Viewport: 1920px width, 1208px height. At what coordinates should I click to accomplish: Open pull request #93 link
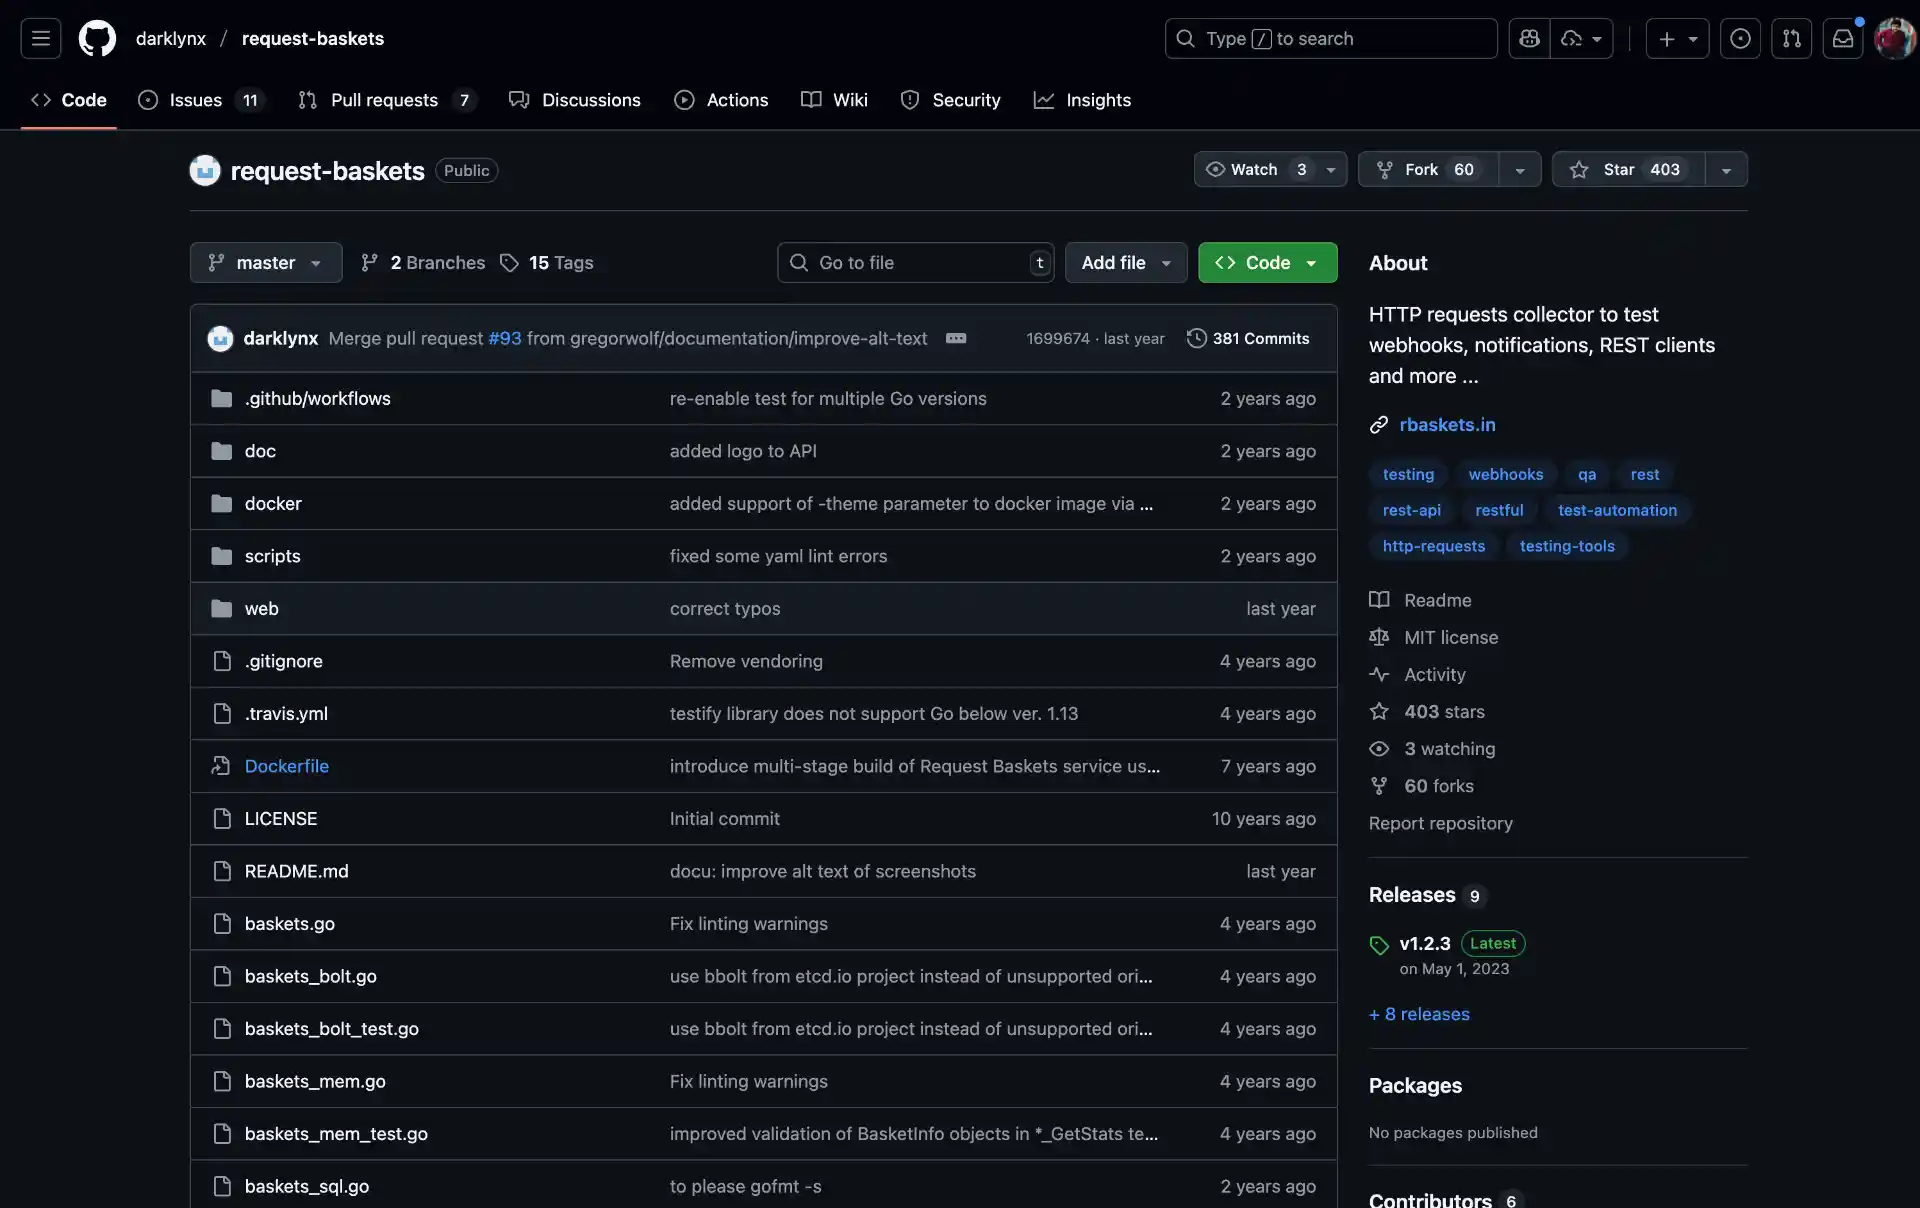tap(505, 338)
